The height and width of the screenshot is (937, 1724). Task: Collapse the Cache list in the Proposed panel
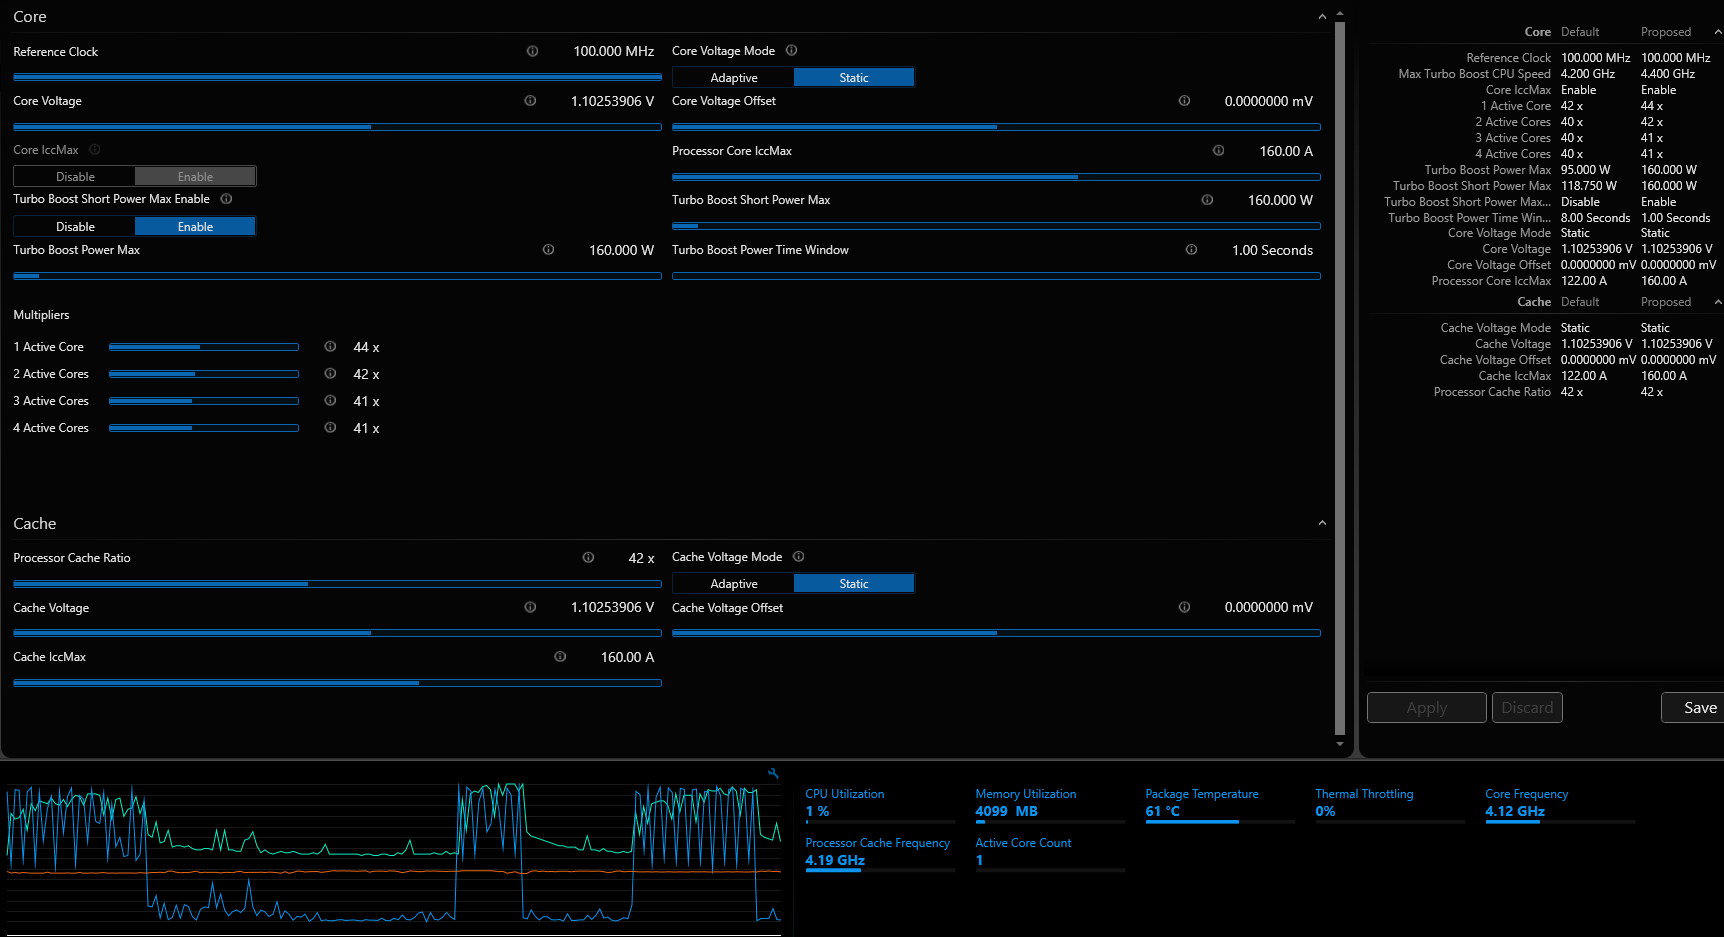point(1718,302)
